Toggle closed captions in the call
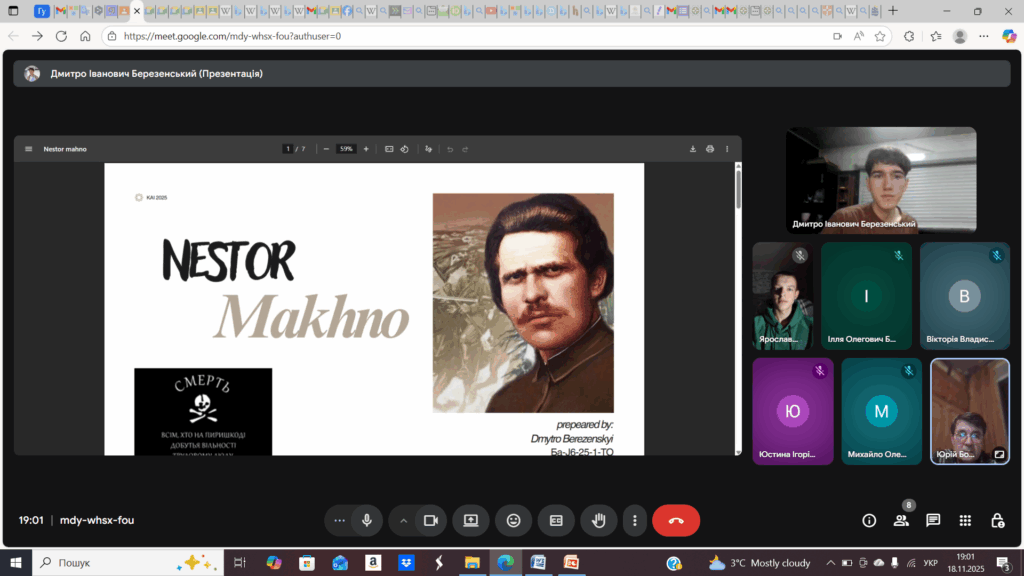This screenshot has width=1024, height=576. click(556, 520)
